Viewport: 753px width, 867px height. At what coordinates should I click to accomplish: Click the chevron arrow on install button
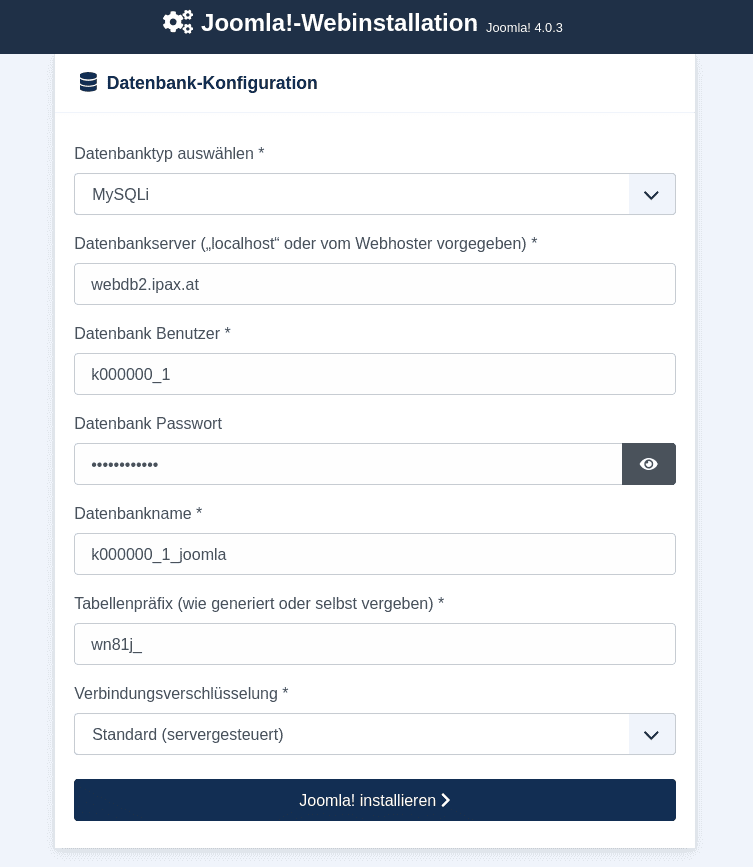pyautogui.click(x=446, y=800)
